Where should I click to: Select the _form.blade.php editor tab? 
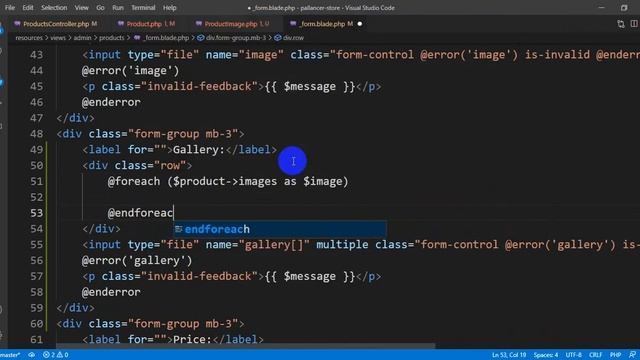pyautogui.click(x=322, y=24)
